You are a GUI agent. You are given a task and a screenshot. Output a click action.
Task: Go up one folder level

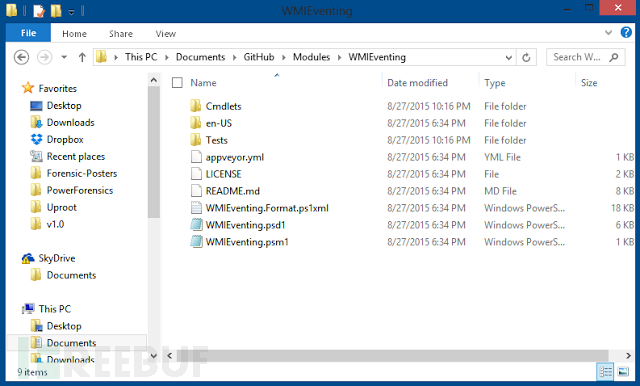point(82,57)
